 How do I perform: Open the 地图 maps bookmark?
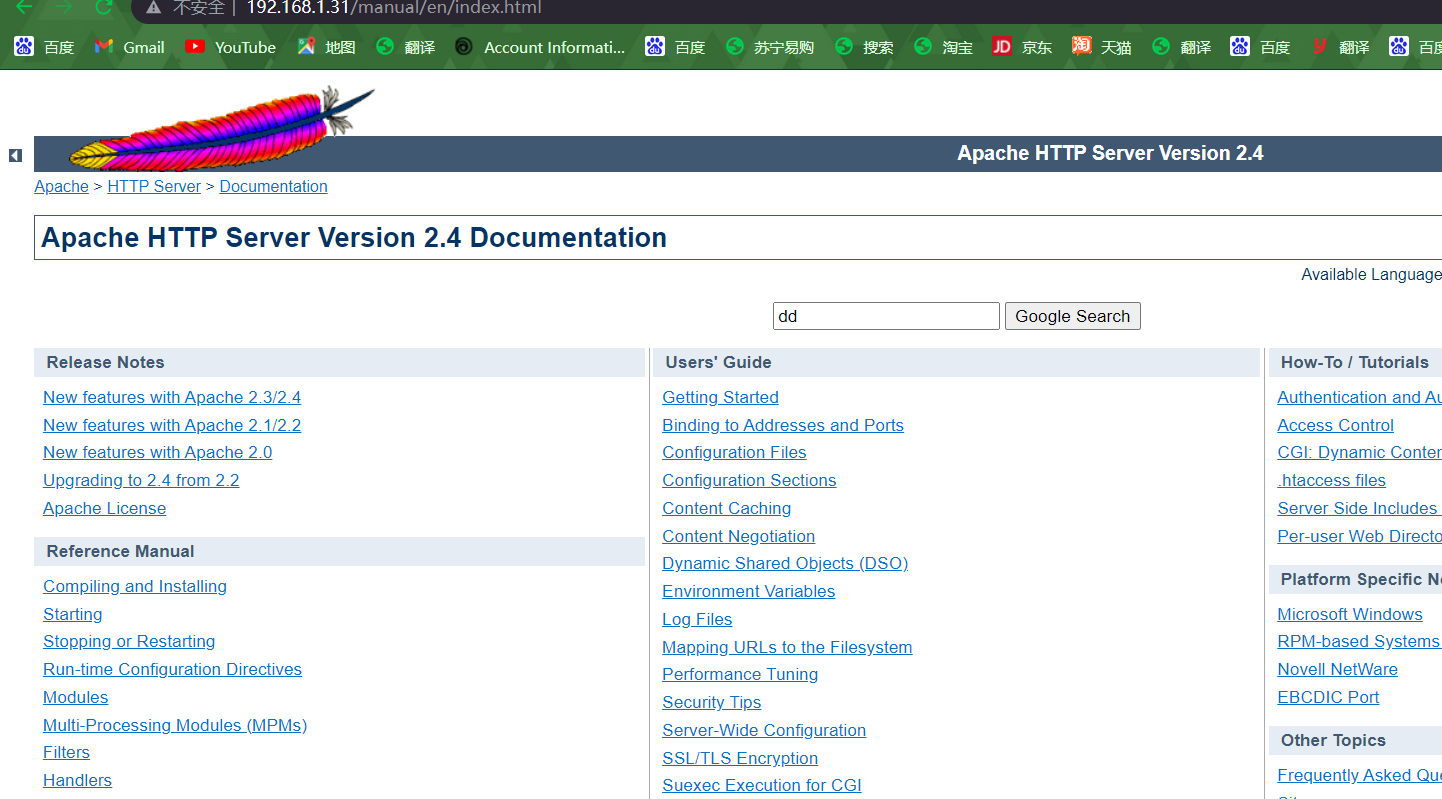(326, 47)
